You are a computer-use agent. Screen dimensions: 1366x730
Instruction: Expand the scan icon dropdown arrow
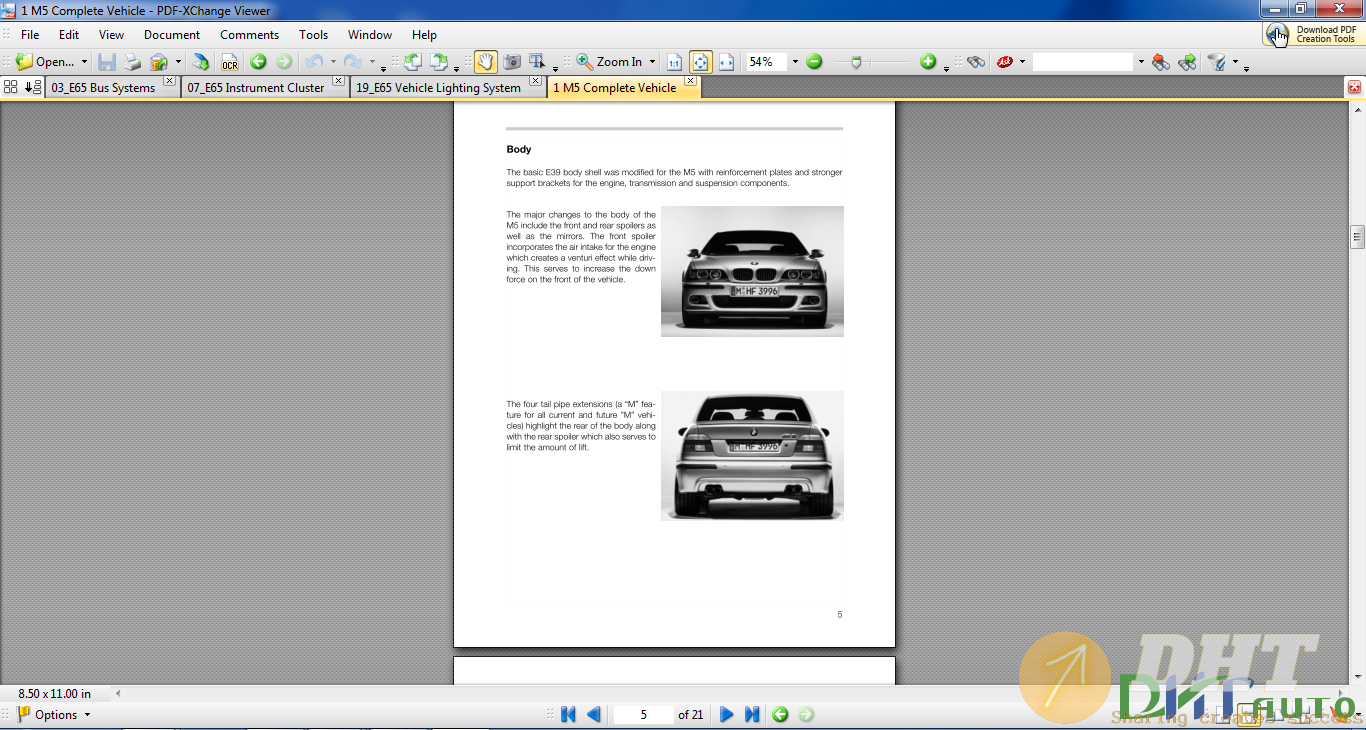click(178, 62)
